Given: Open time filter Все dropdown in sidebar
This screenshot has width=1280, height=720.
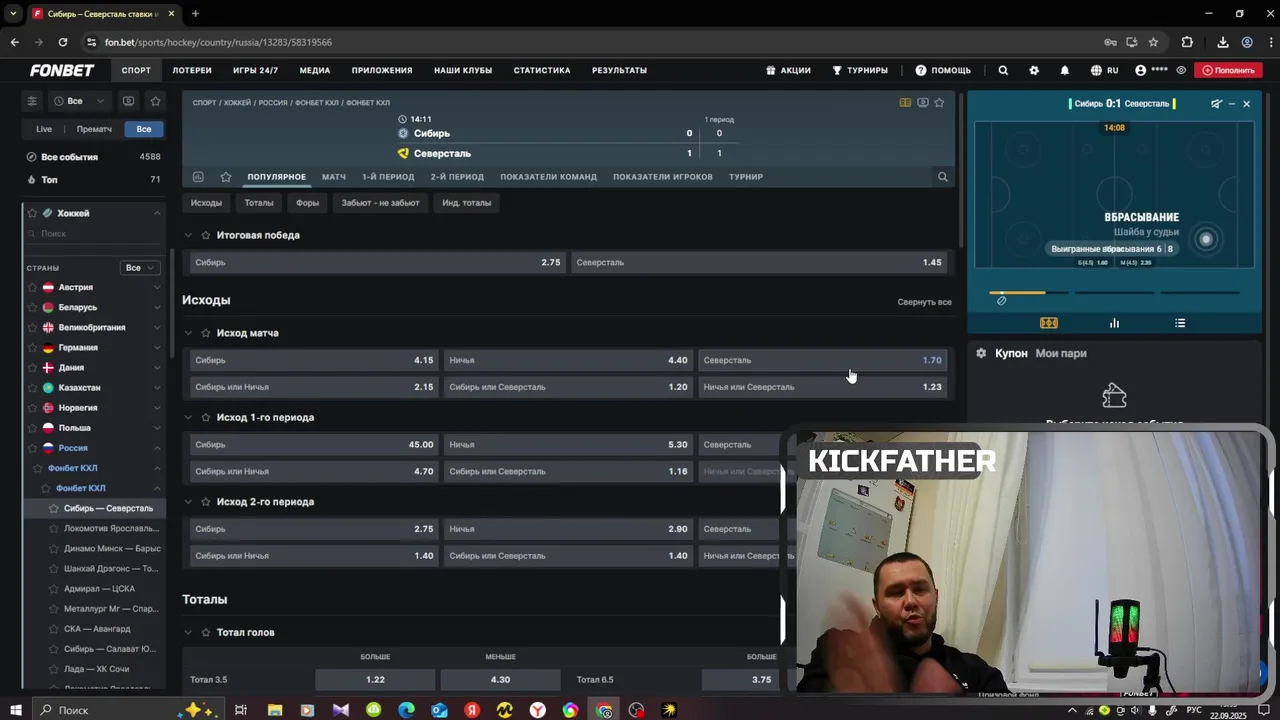Looking at the screenshot, I should [79, 101].
